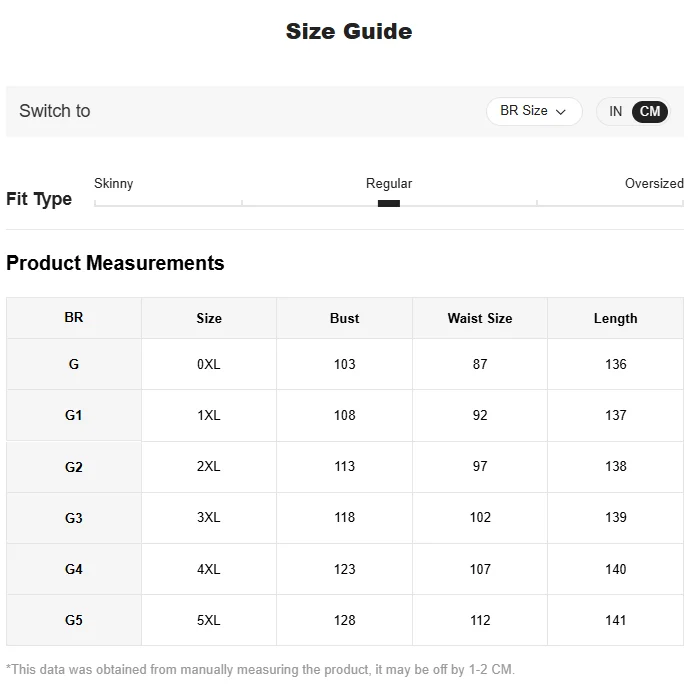The width and height of the screenshot is (699, 686).
Task: Click the Switch to label
Action: [x=55, y=111]
